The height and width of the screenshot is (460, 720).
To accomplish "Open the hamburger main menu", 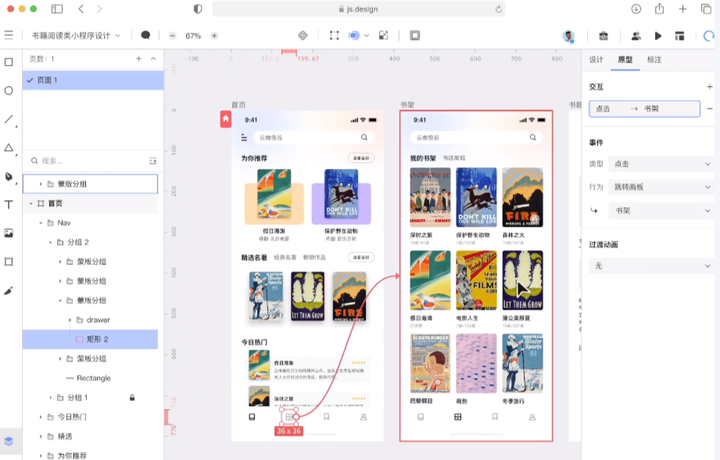I will (x=9, y=35).
